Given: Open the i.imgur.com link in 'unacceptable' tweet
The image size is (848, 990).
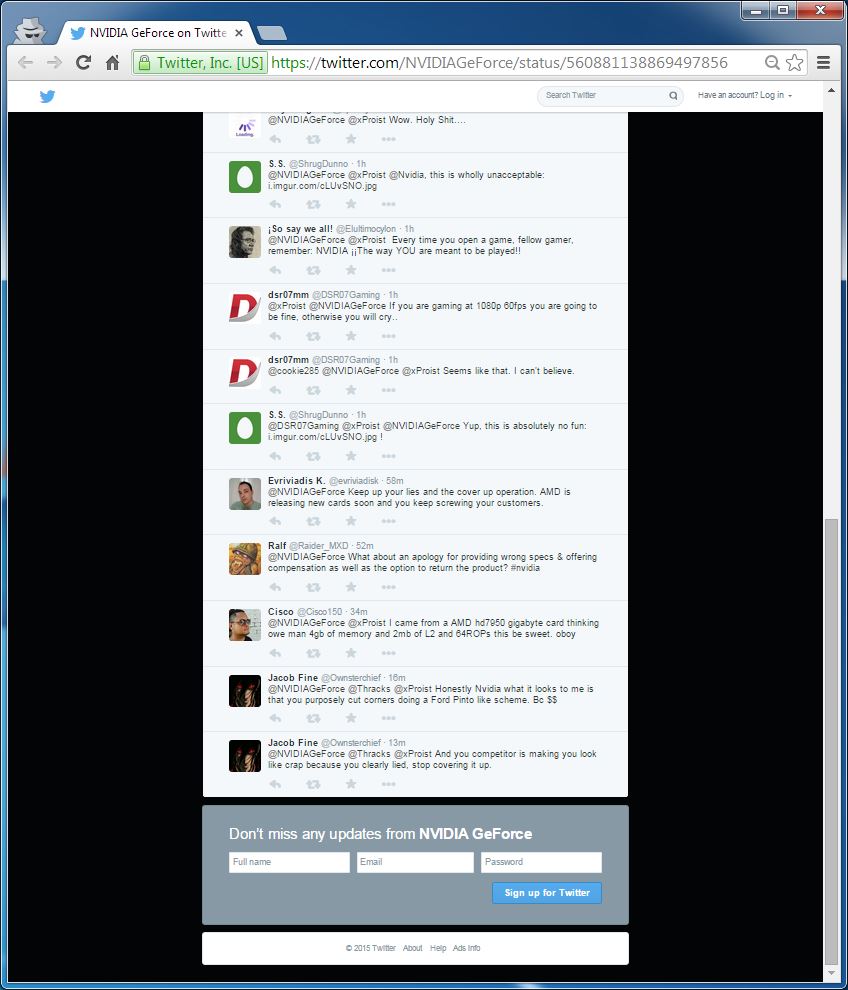Looking at the screenshot, I should (x=322, y=186).
